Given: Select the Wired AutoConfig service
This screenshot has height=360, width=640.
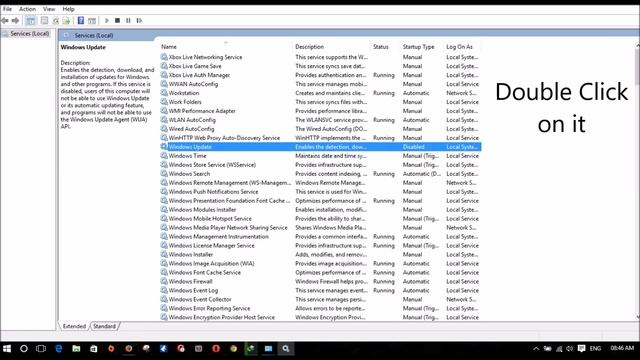Looking at the screenshot, I should [x=320, y=129].
